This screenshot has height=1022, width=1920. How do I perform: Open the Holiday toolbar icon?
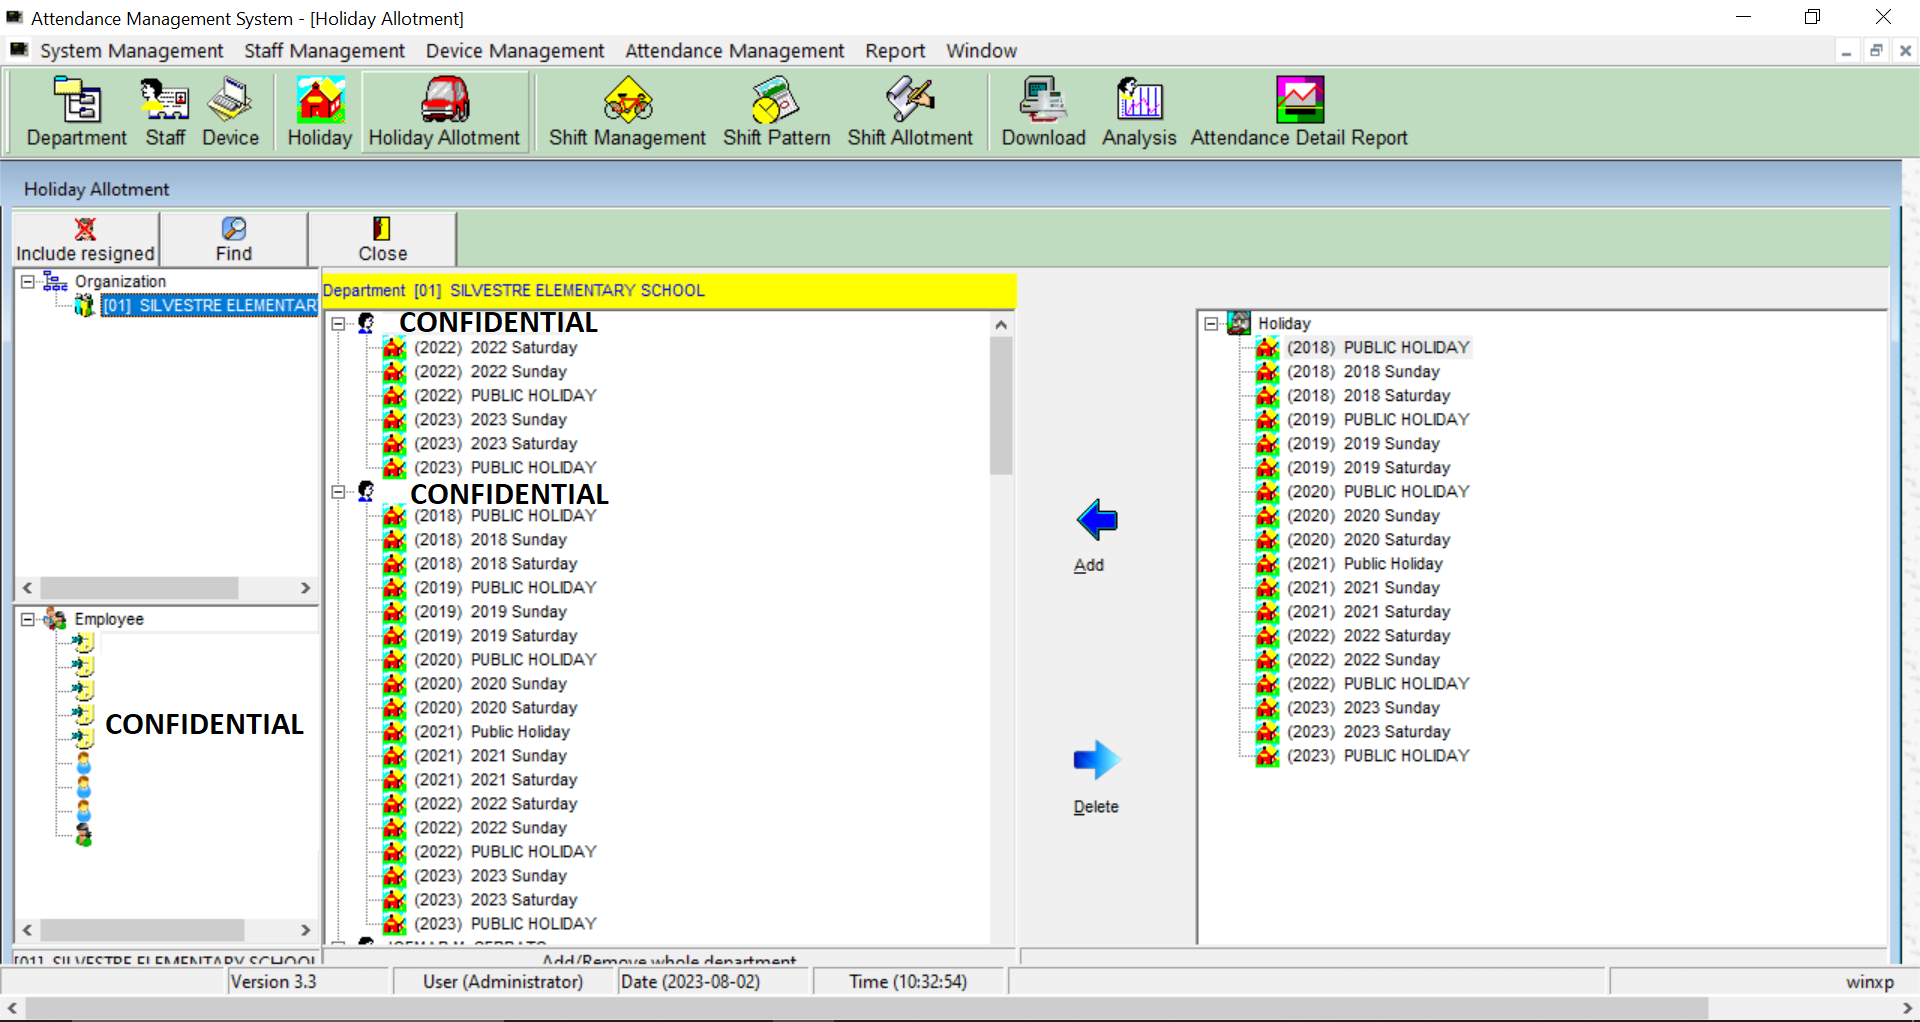click(320, 112)
